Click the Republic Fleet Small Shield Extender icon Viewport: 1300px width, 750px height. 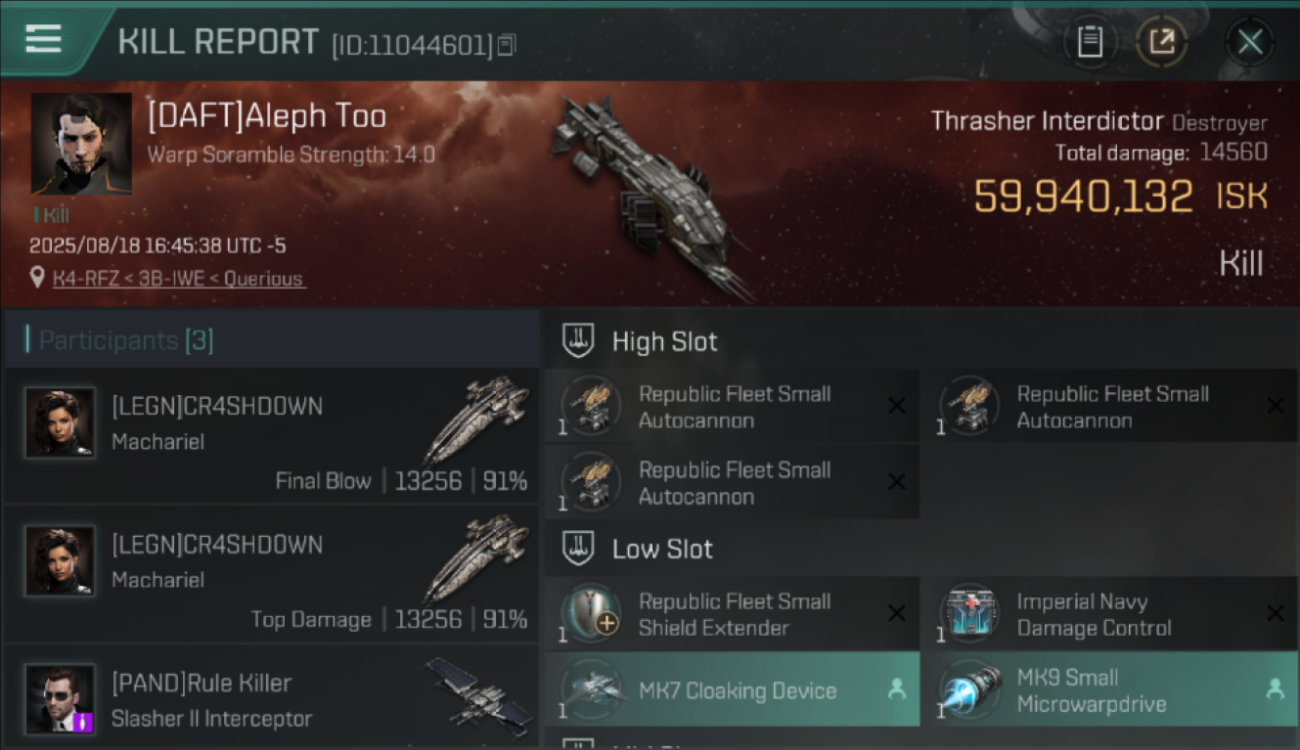click(591, 613)
